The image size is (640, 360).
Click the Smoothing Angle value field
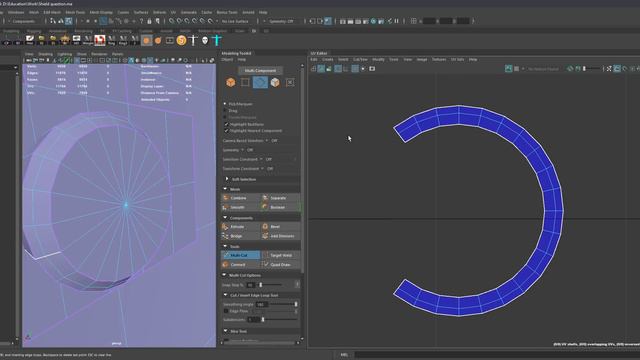pos(261,304)
